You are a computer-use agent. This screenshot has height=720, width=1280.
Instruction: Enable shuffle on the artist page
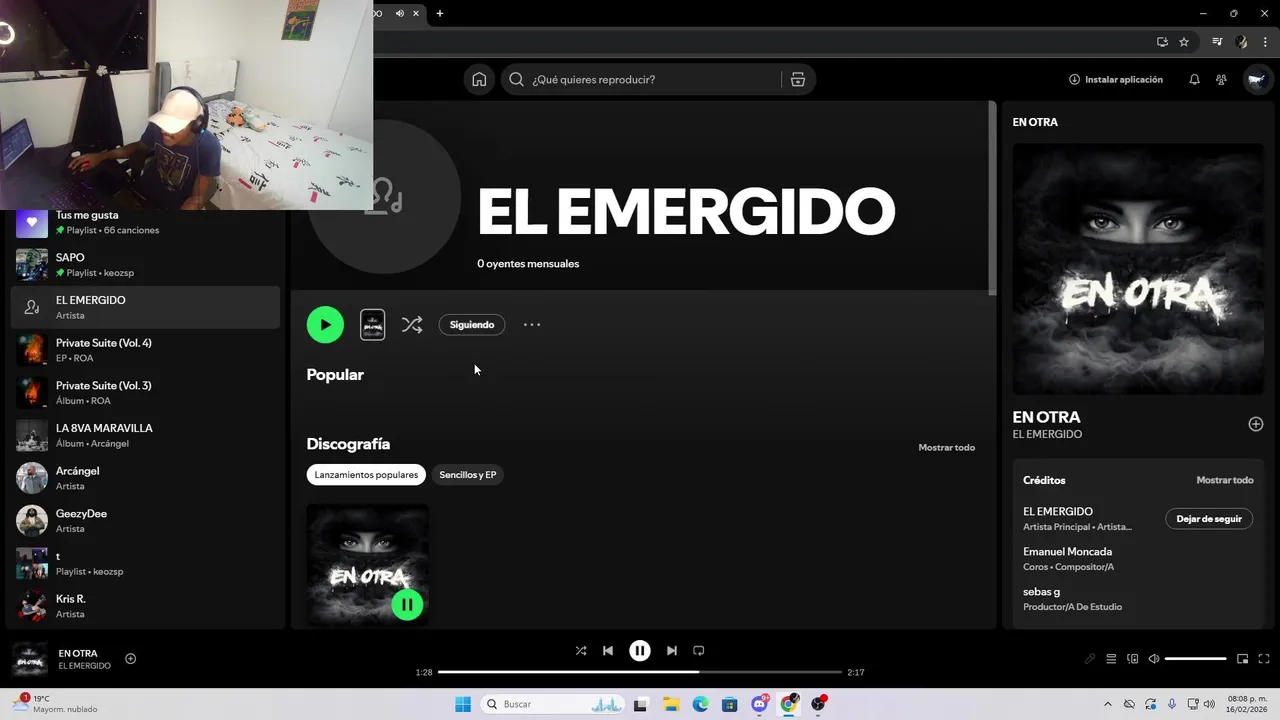tap(412, 325)
